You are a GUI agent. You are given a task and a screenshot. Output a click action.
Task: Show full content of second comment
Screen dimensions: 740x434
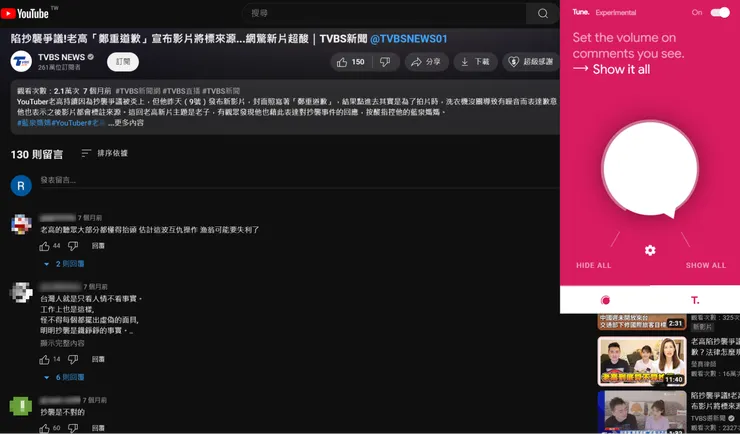(62, 343)
